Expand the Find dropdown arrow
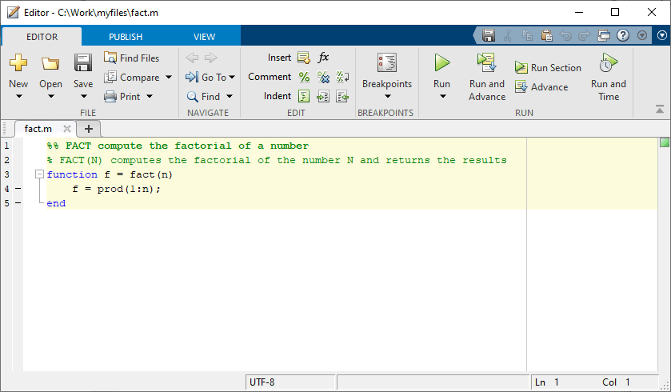 (x=229, y=96)
